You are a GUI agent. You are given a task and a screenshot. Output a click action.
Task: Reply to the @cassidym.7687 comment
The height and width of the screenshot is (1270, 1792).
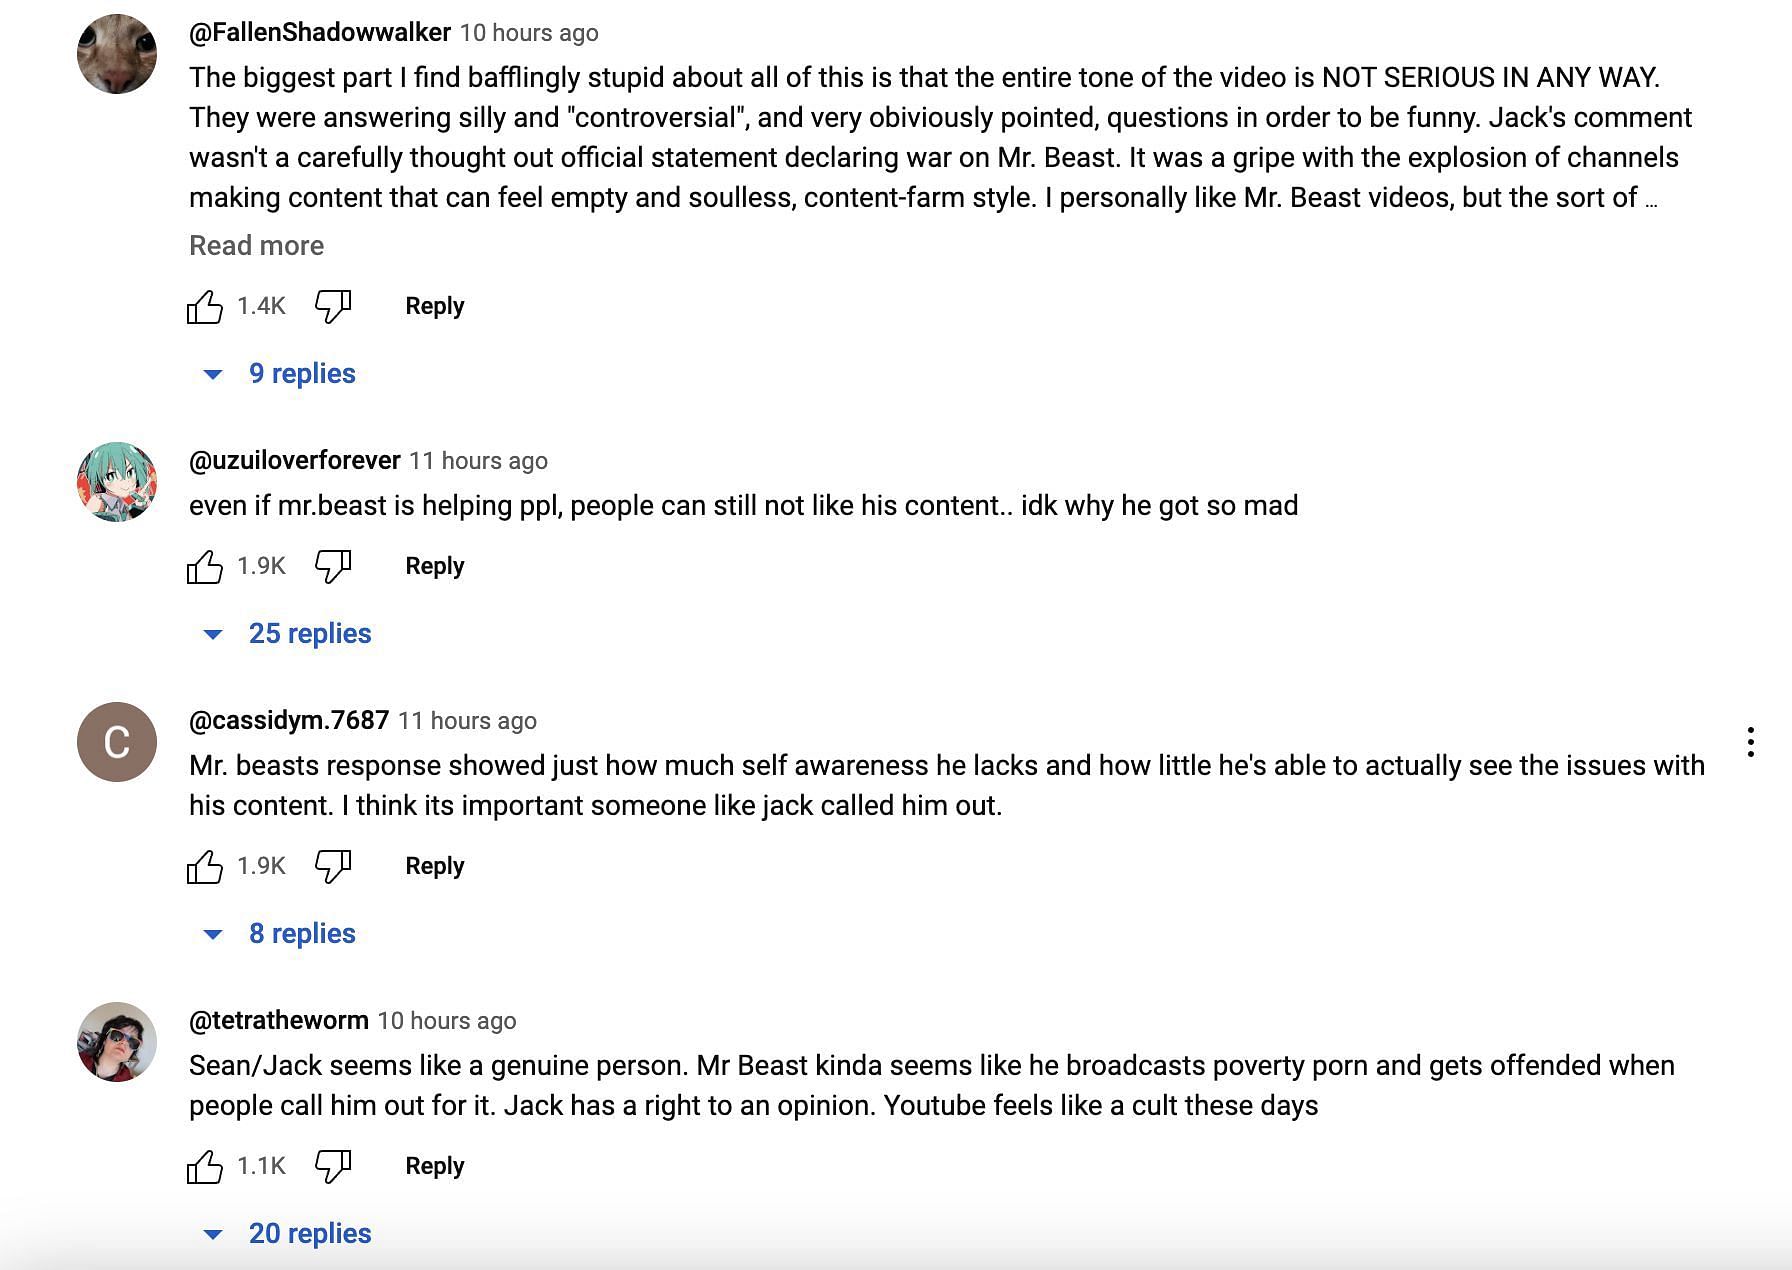click(434, 866)
